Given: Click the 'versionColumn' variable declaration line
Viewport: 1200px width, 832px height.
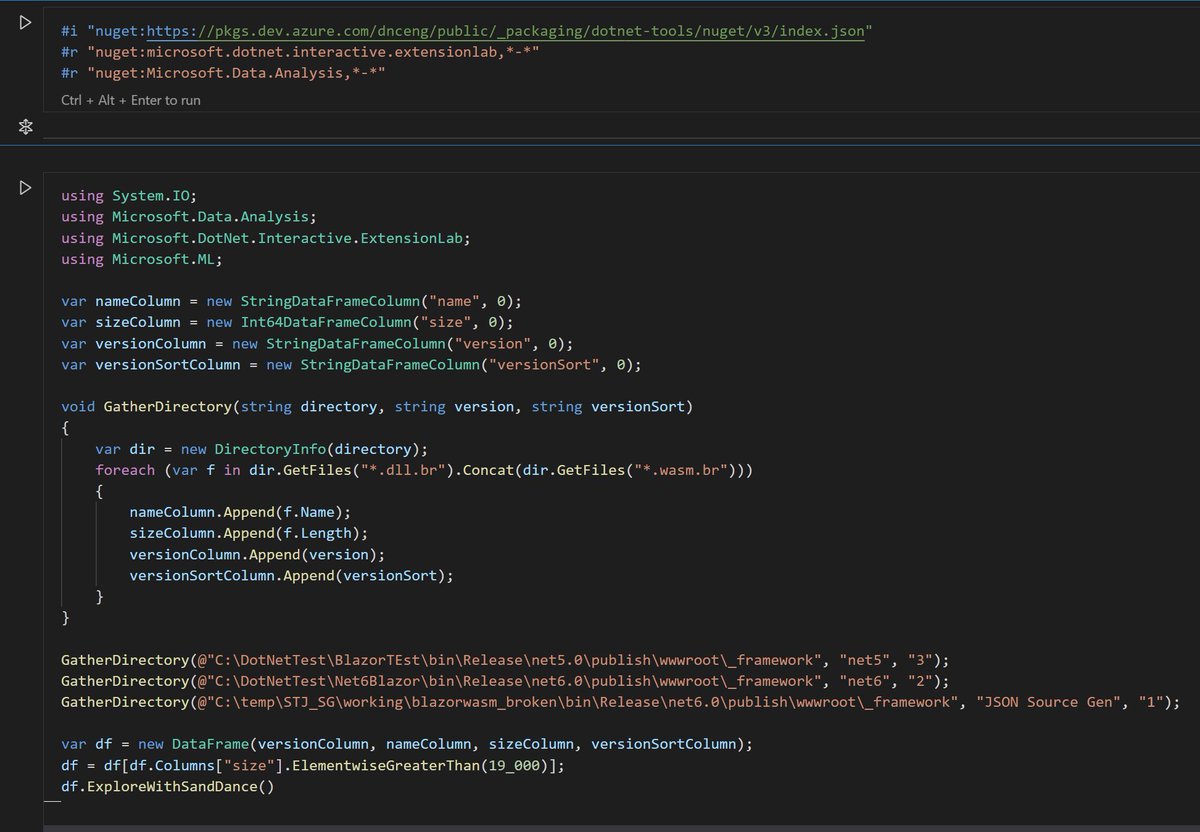Looking at the screenshot, I should tap(317, 343).
